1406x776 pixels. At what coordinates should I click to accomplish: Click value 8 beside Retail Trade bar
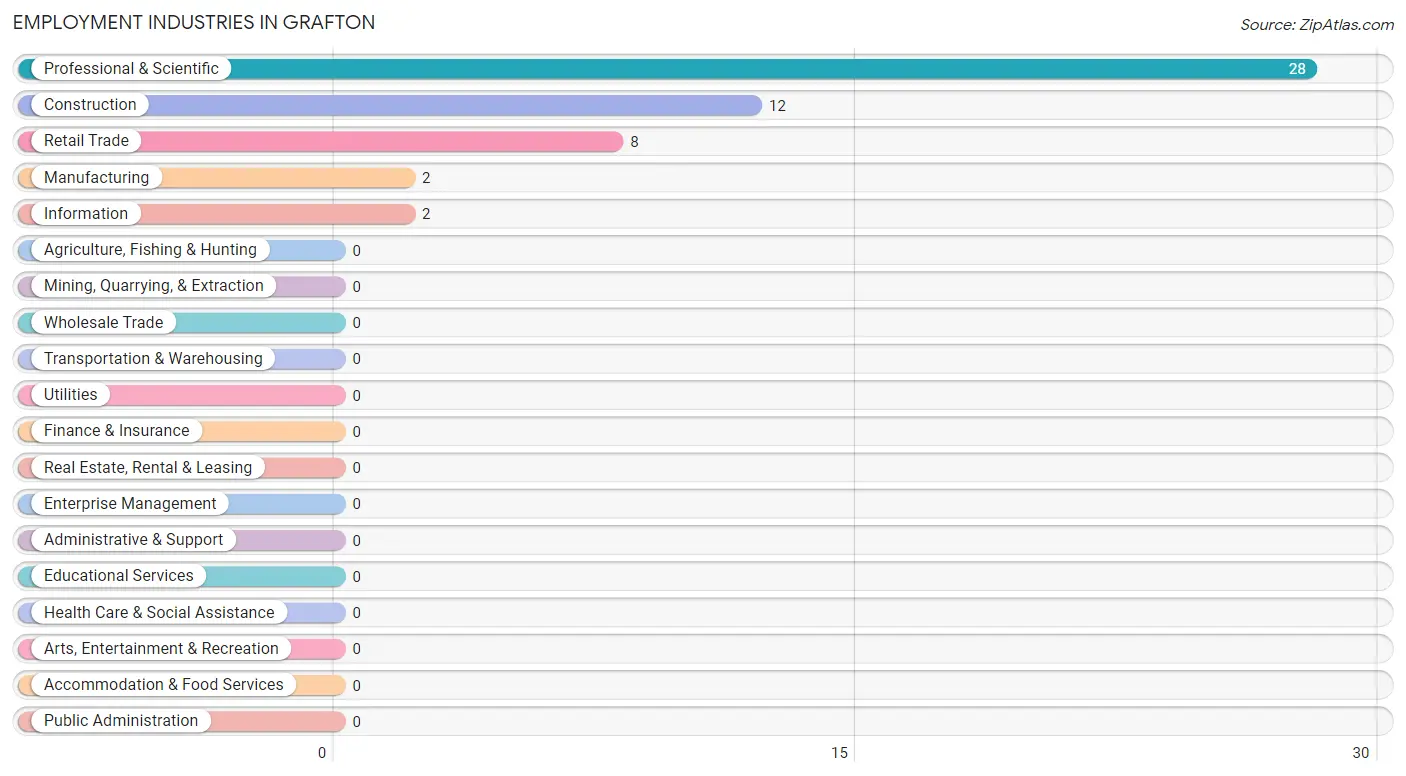634,142
